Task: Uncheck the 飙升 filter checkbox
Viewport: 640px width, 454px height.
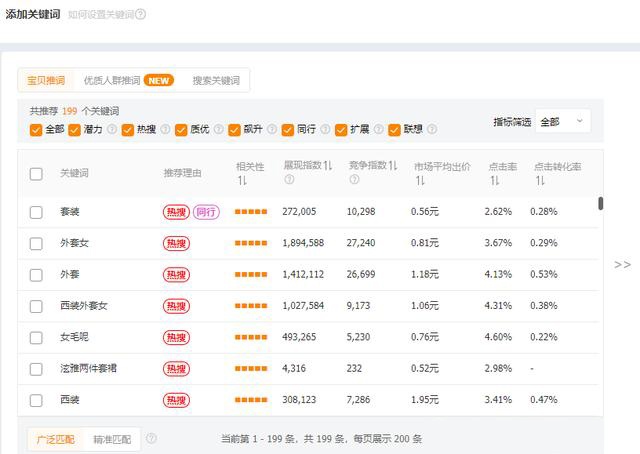Action: tap(234, 130)
